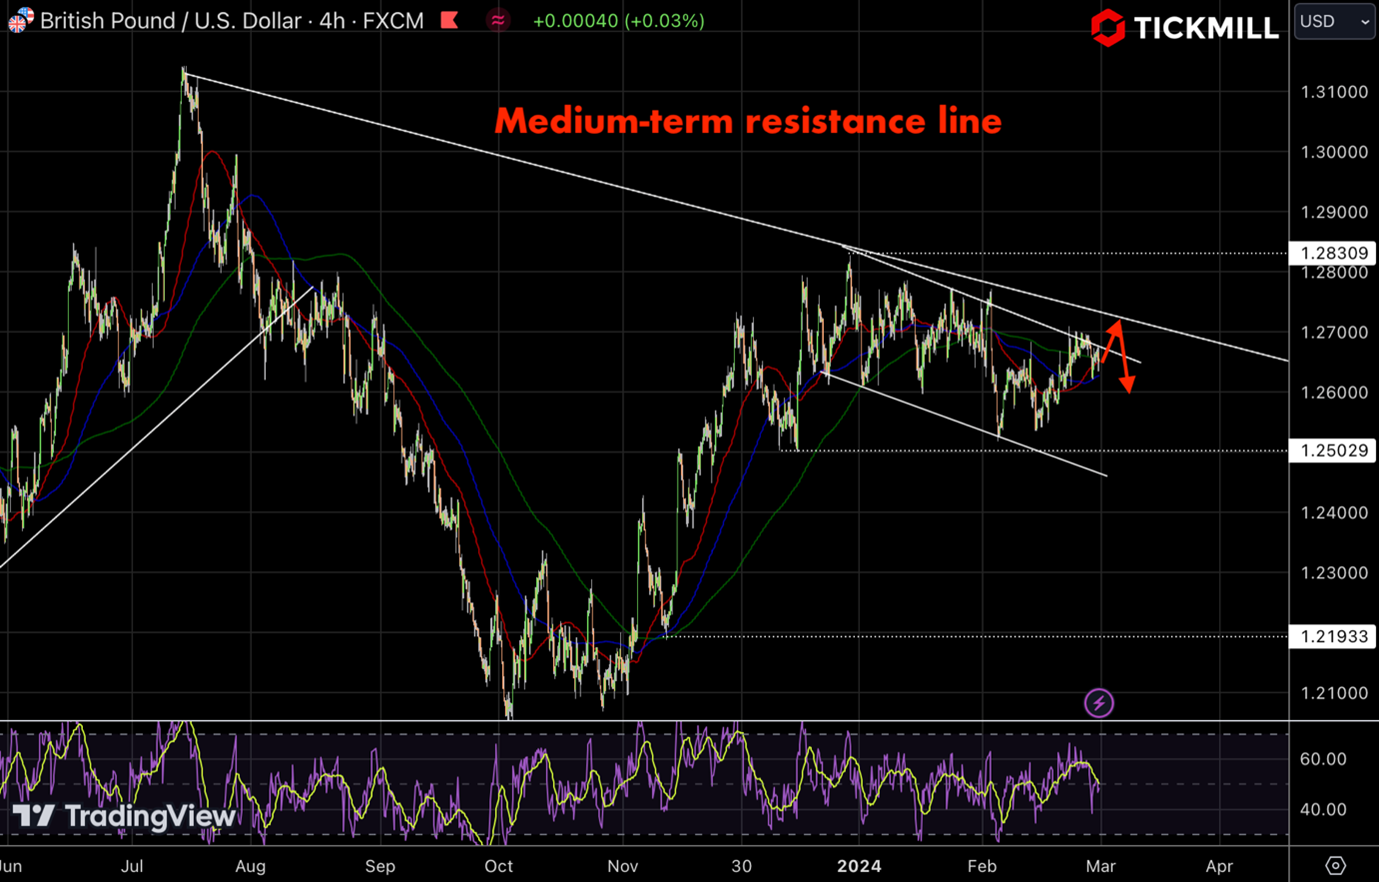Click the 1.31000 price axis value
Image resolution: width=1379 pixels, height=882 pixels.
pyautogui.click(x=1334, y=92)
